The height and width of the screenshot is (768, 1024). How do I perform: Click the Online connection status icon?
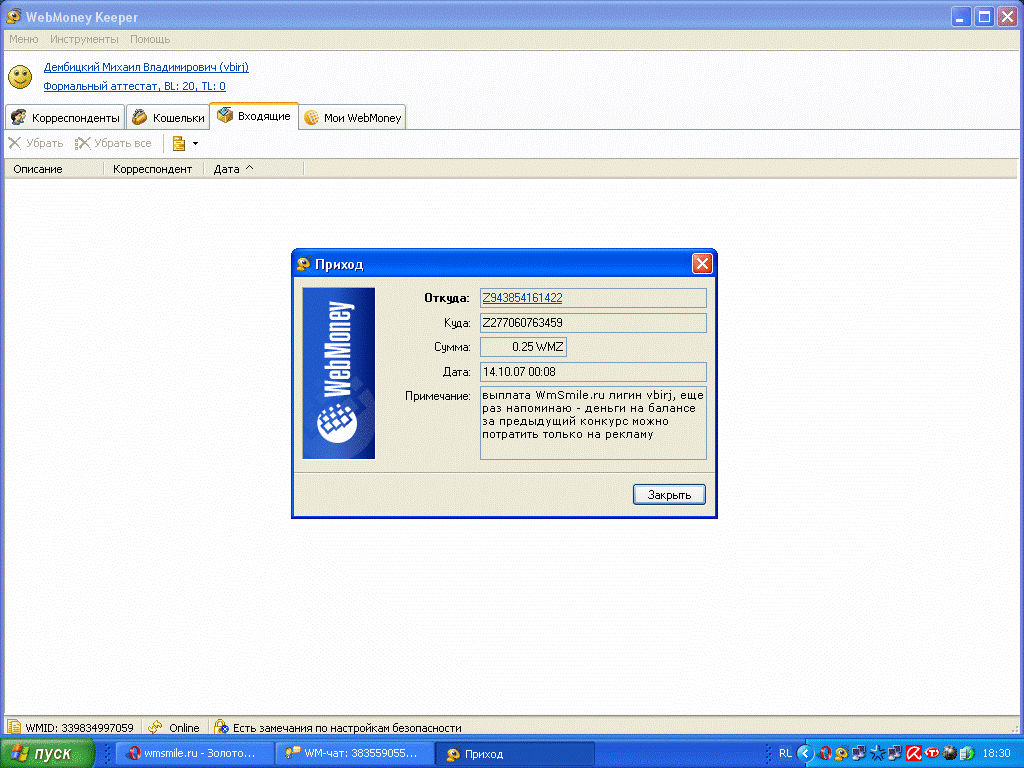pos(156,728)
